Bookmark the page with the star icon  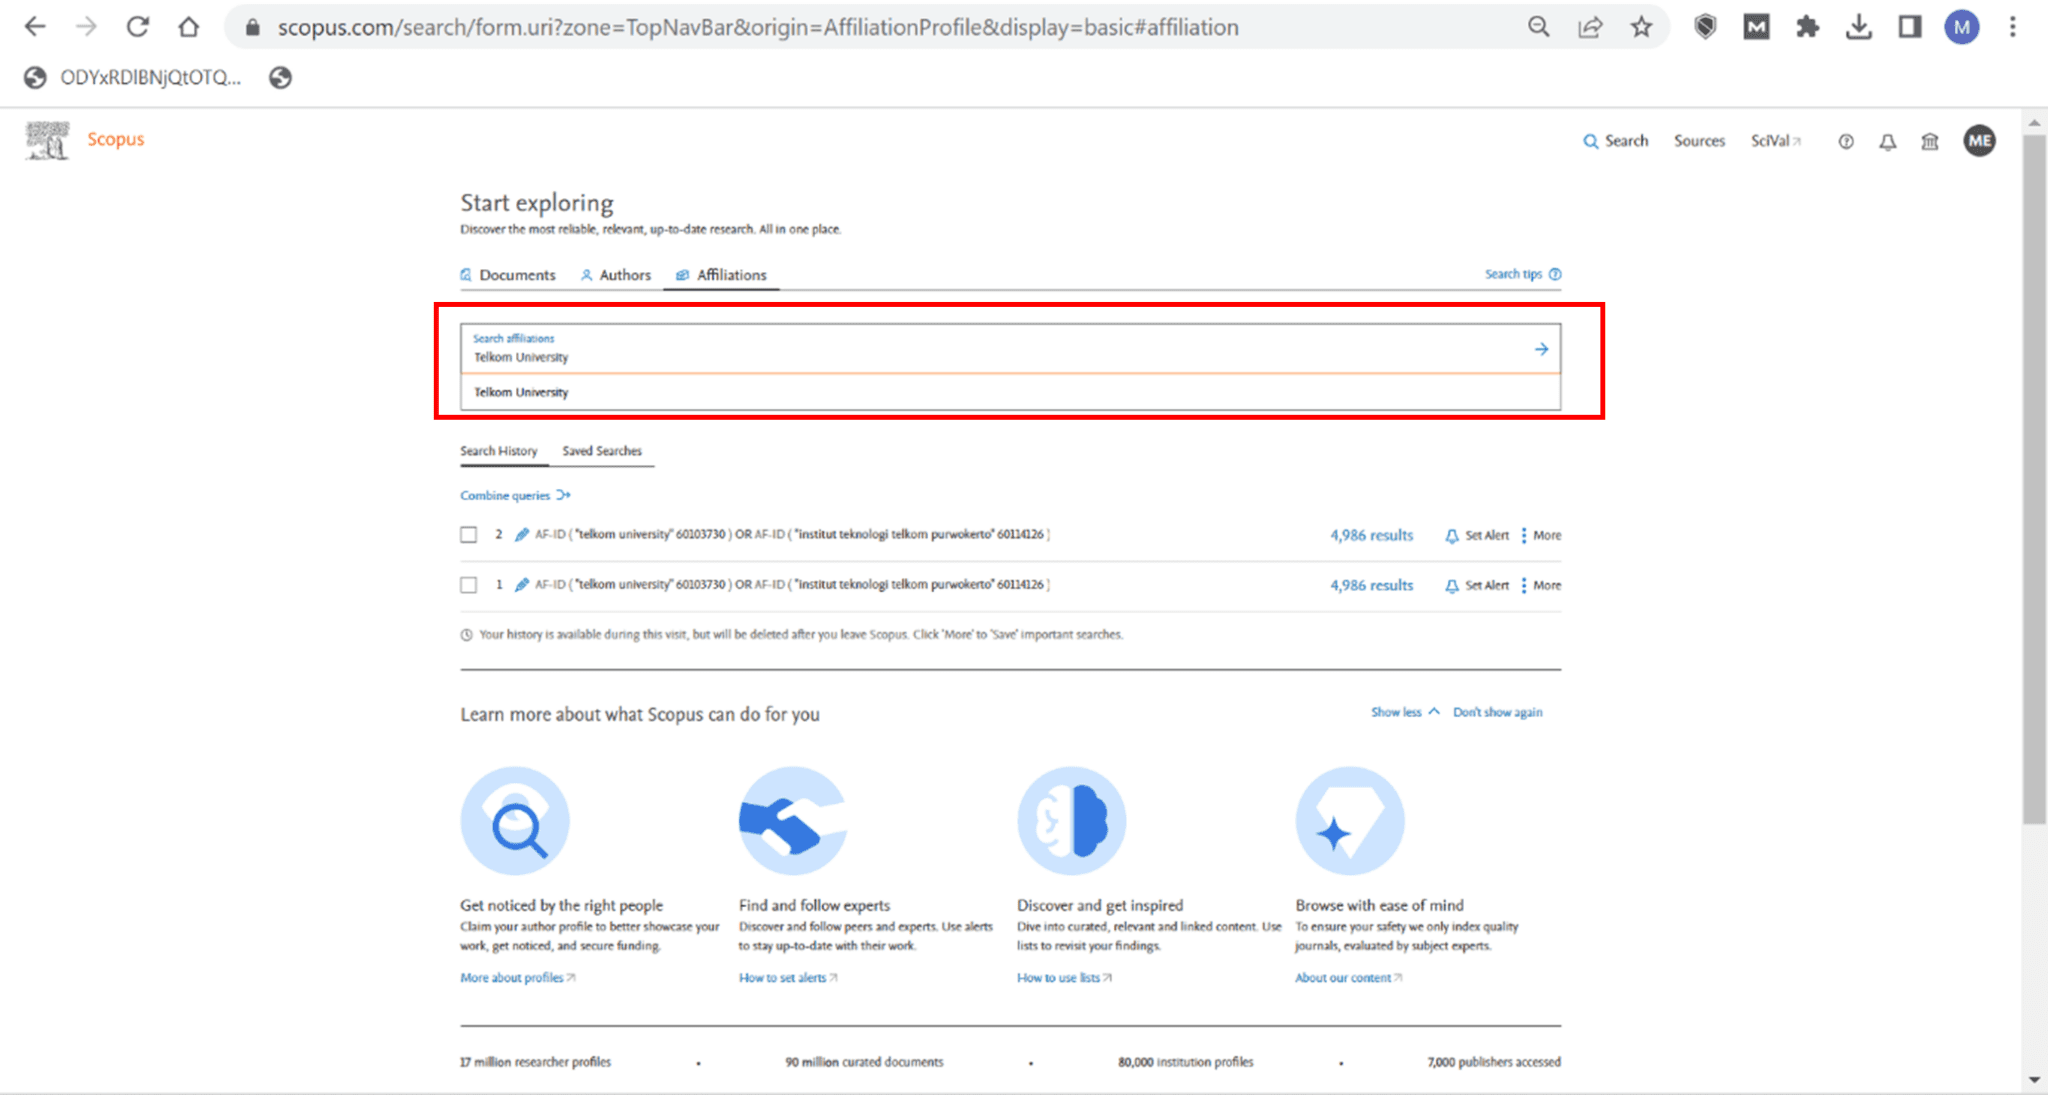1641,27
